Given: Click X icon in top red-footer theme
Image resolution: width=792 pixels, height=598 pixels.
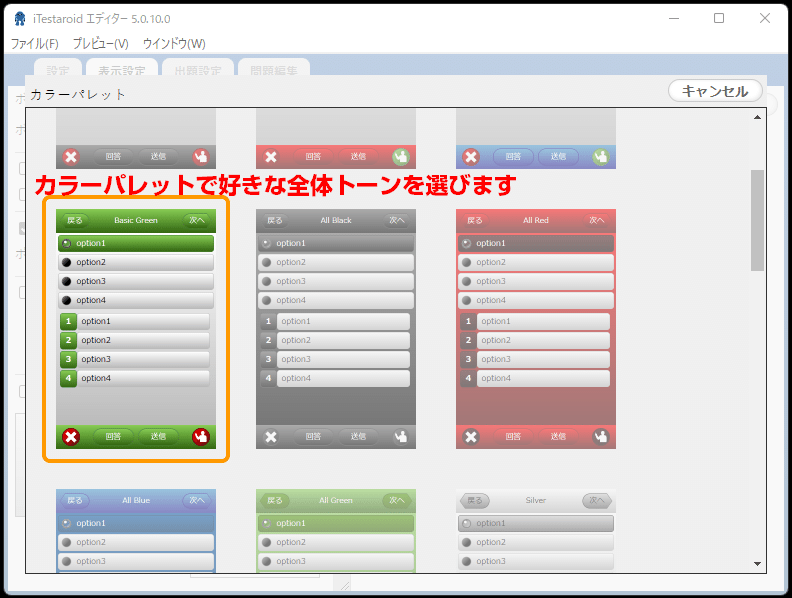Looking at the screenshot, I should (271, 157).
